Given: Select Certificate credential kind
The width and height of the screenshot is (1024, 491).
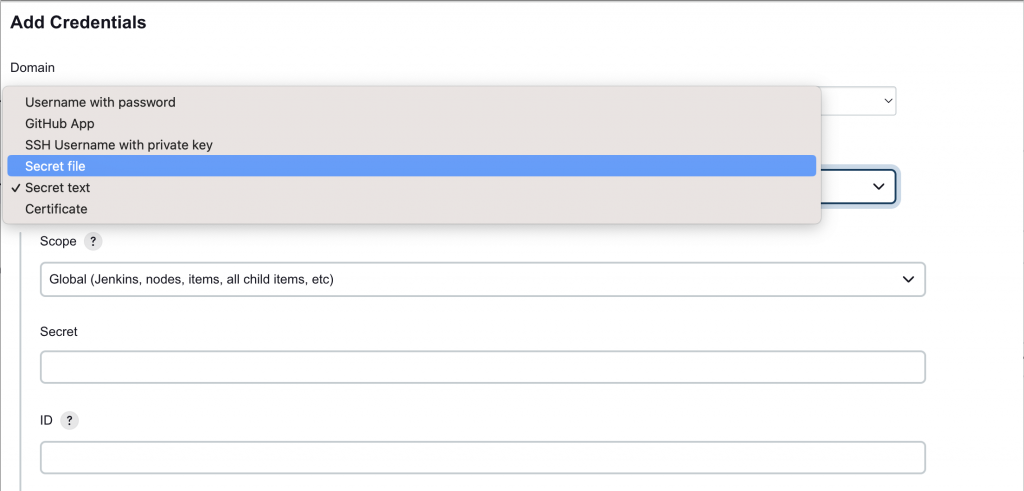Looking at the screenshot, I should [56, 209].
